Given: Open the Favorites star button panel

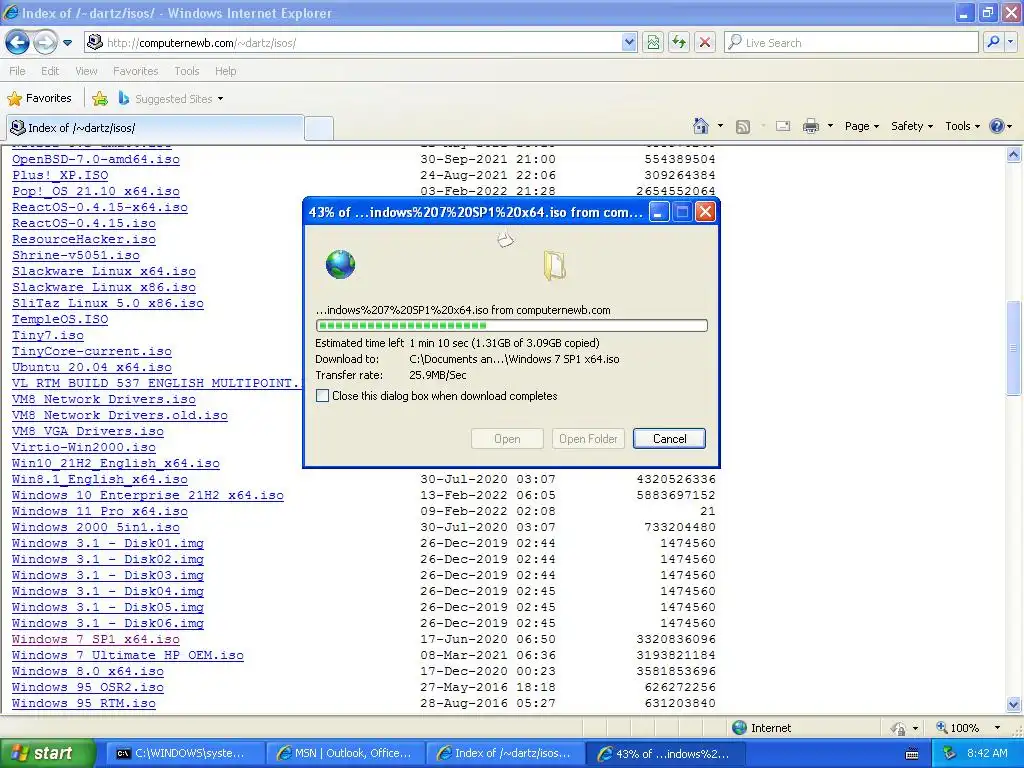Looking at the screenshot, I should (39, 99).
